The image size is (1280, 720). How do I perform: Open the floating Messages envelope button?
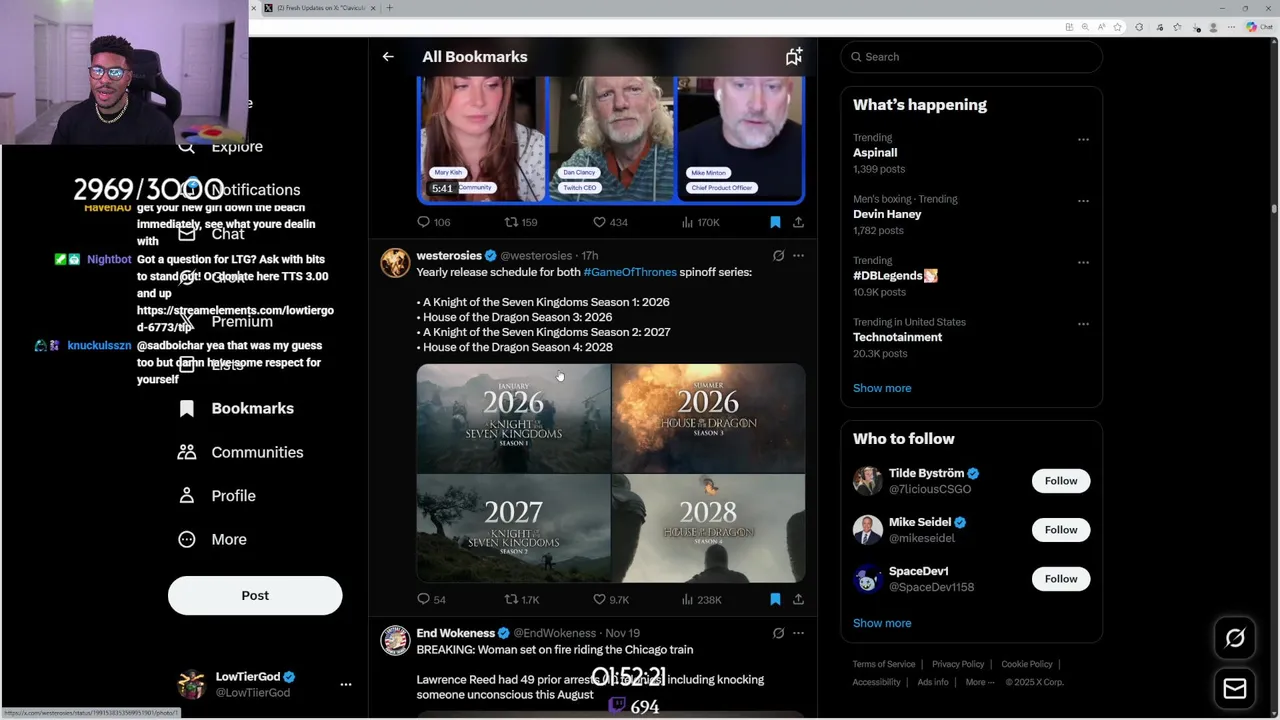tap(1235, 689)
